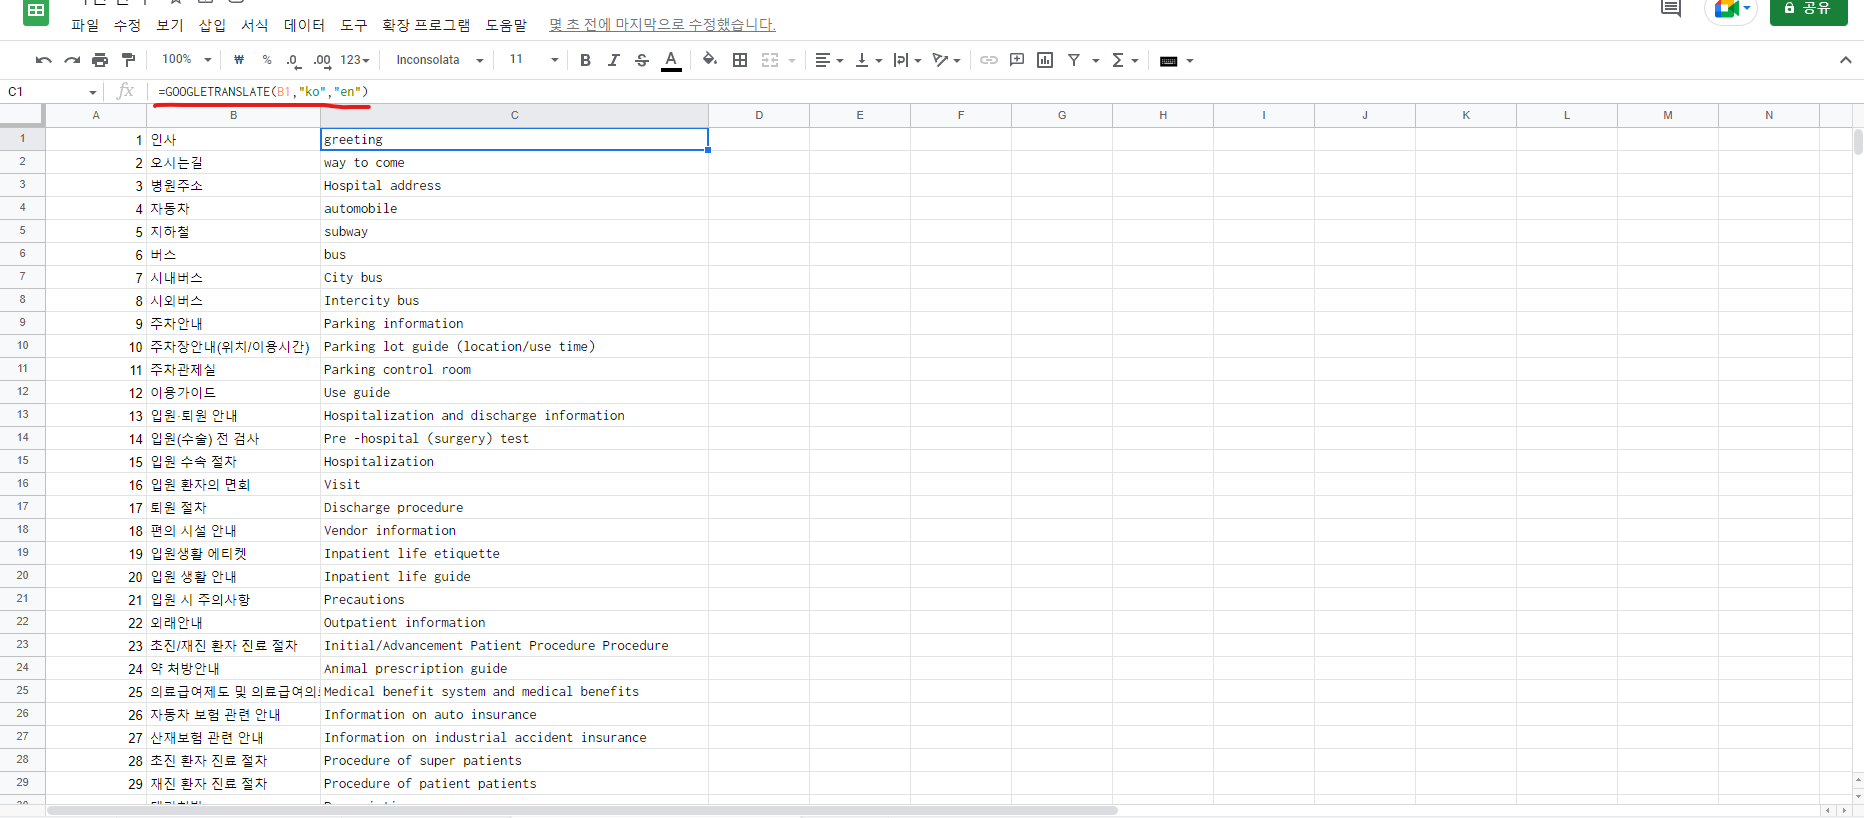Click the horizontal scrollbar
Image resolution: width=1864 pixels, height=818 pixels.
coord(582,810)
